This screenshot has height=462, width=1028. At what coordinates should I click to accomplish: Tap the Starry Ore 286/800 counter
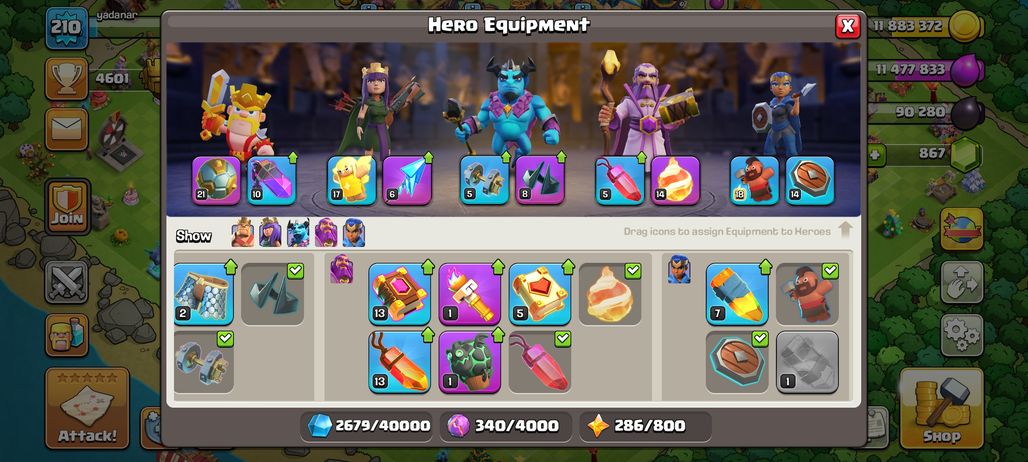[x=646, y=426]
